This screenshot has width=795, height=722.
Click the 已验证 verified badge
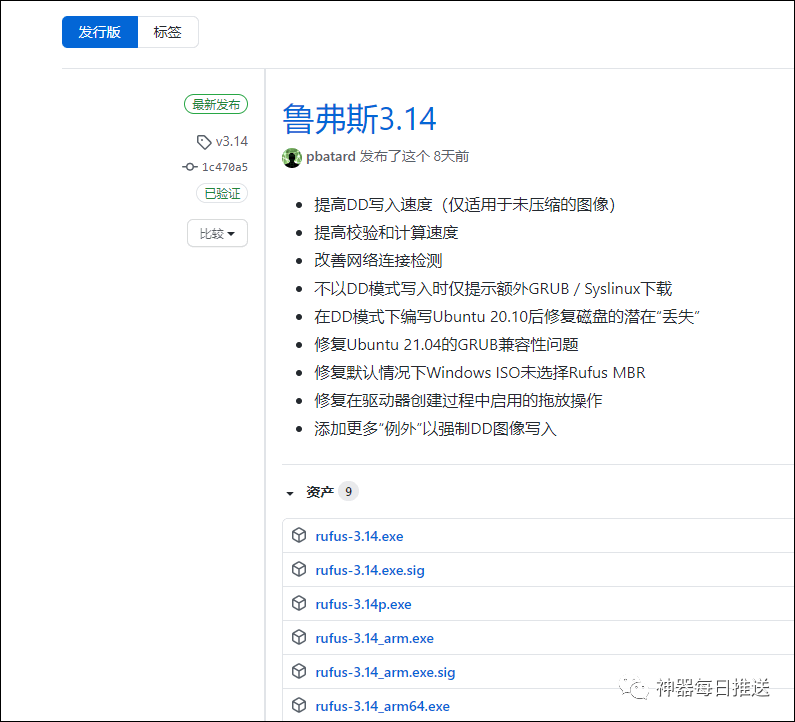pos(222,193)
